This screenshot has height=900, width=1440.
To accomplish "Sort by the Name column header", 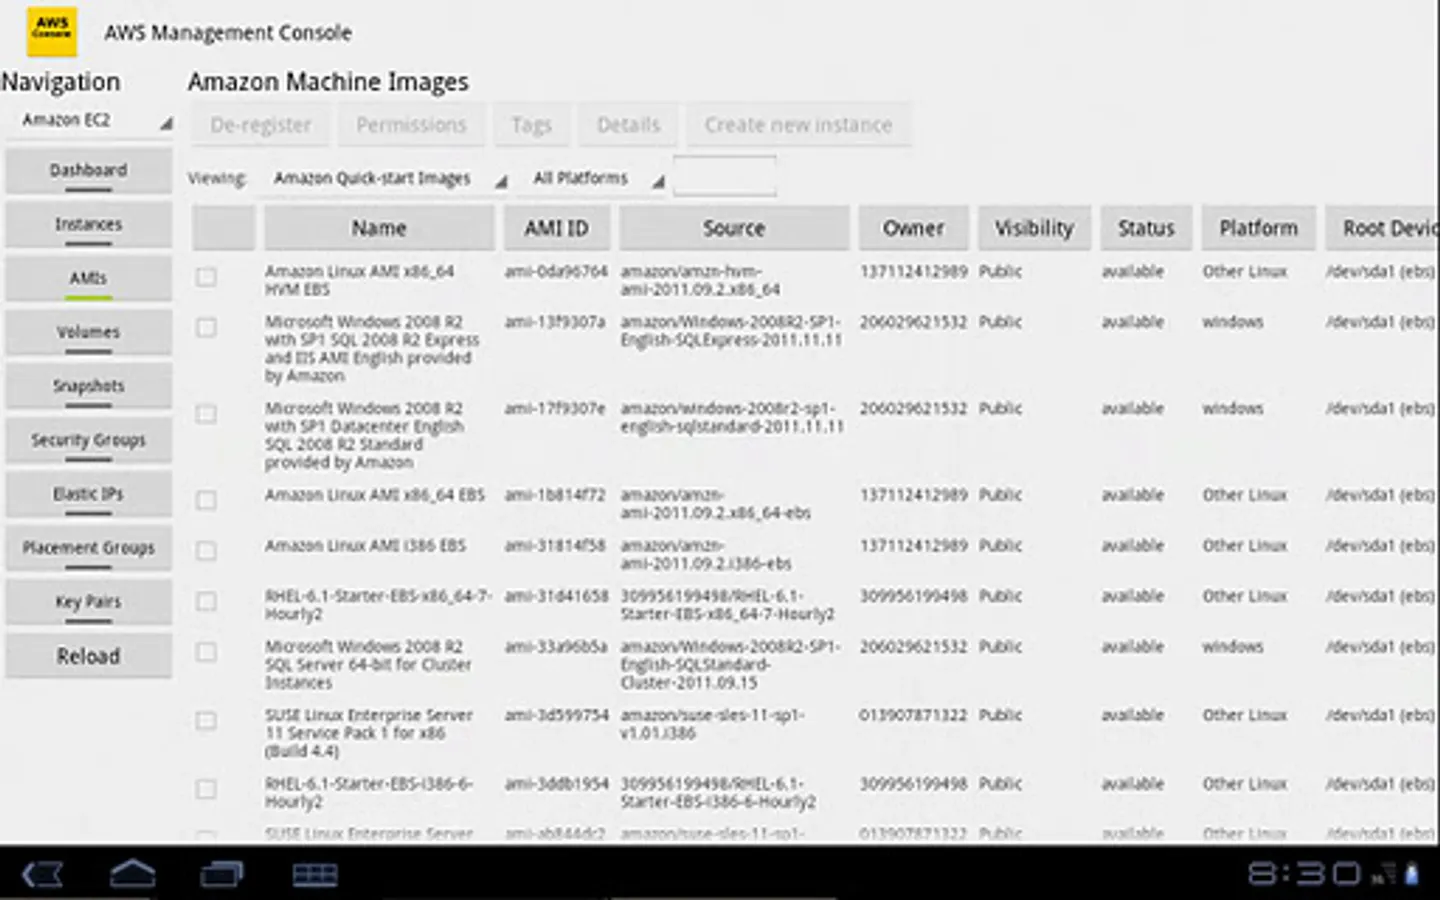I will 379,228.
